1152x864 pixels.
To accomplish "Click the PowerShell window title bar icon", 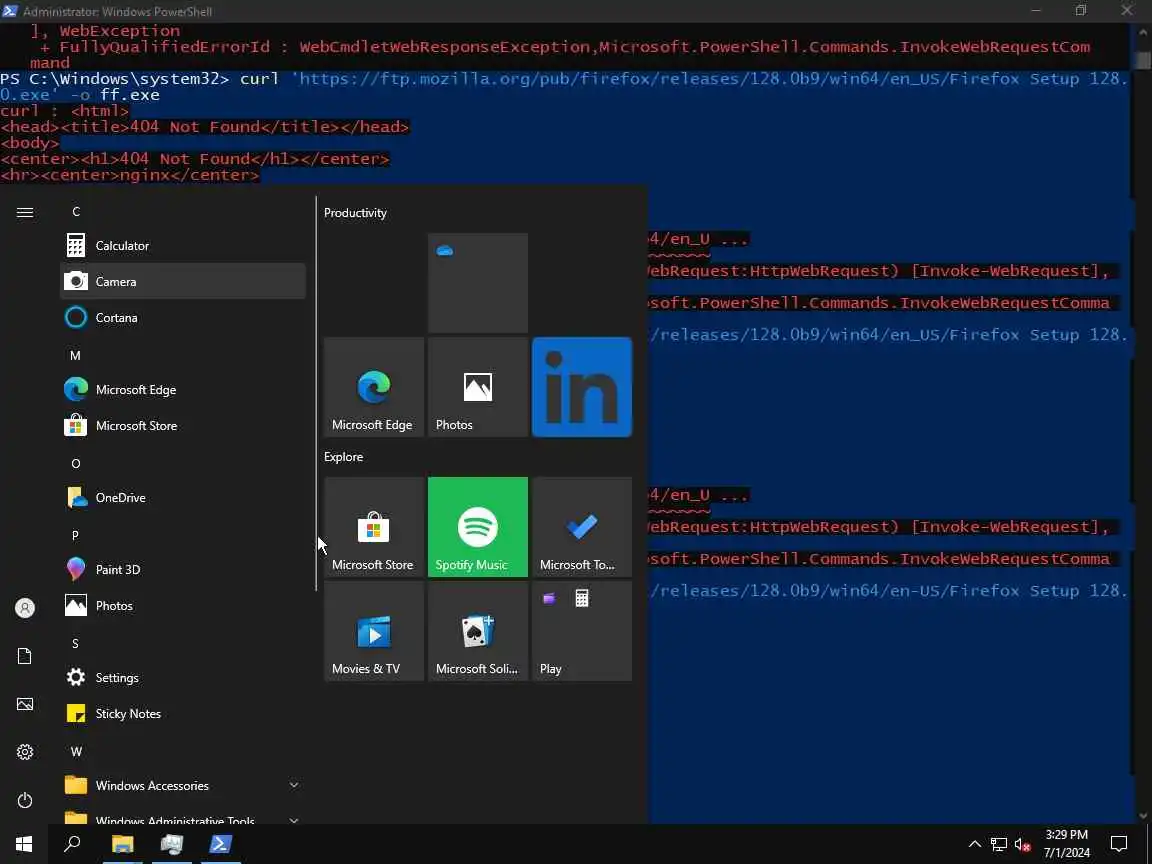I will pyautogui.click(x=10, y=11).
